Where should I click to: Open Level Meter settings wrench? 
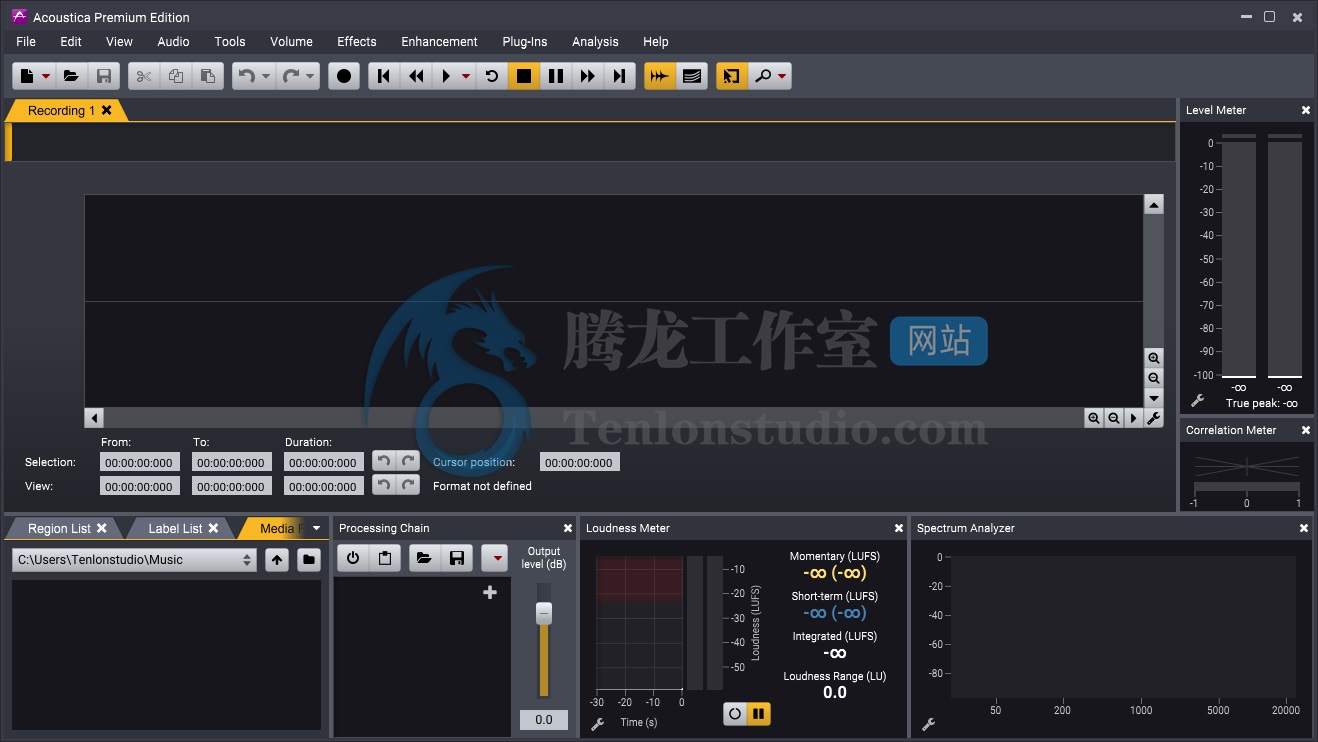[1197, 401]
